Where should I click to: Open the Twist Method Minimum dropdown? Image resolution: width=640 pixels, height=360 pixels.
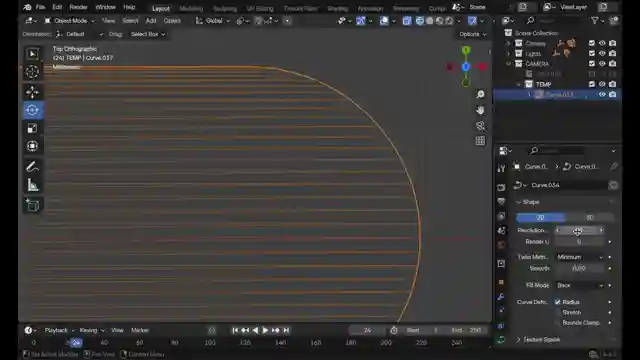580,257
